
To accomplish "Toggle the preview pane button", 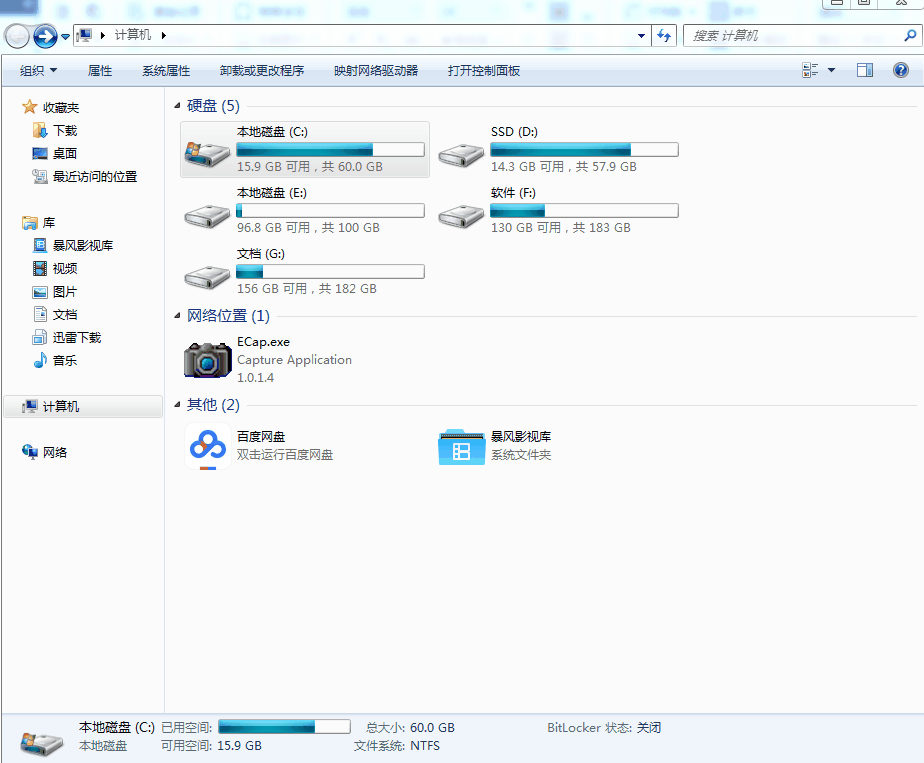I will [x=865, y=70].
